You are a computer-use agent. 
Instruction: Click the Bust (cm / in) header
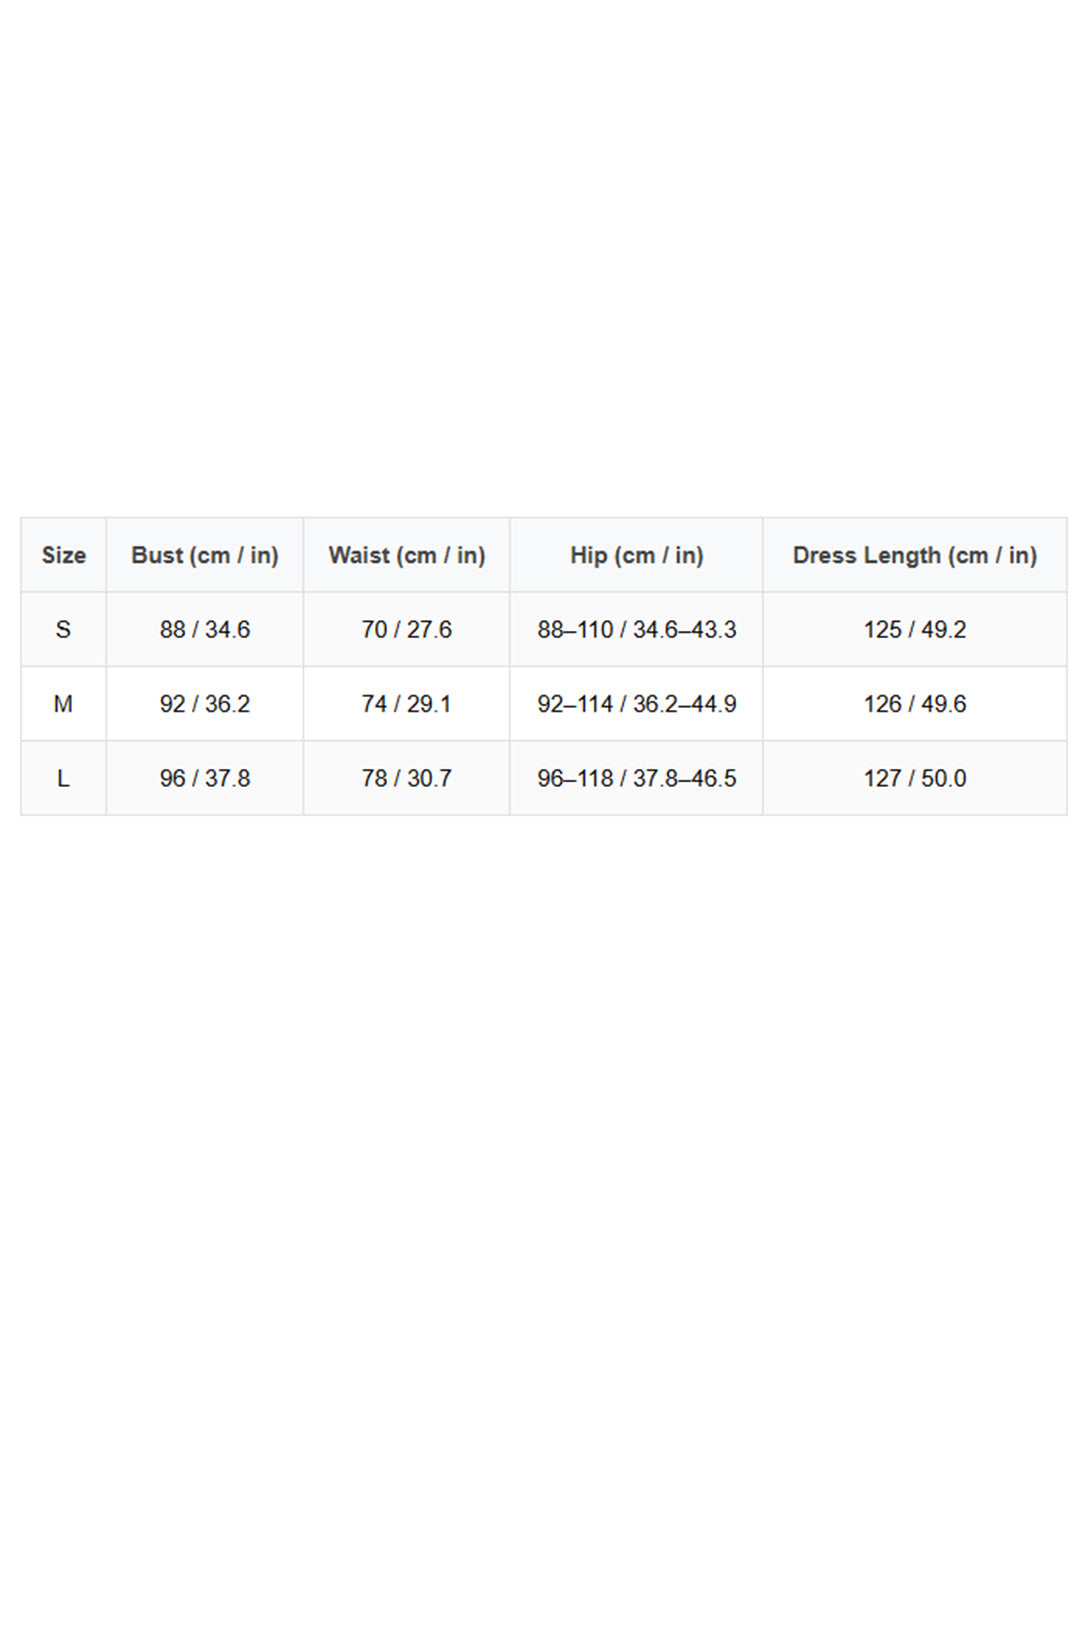point(205,555)
